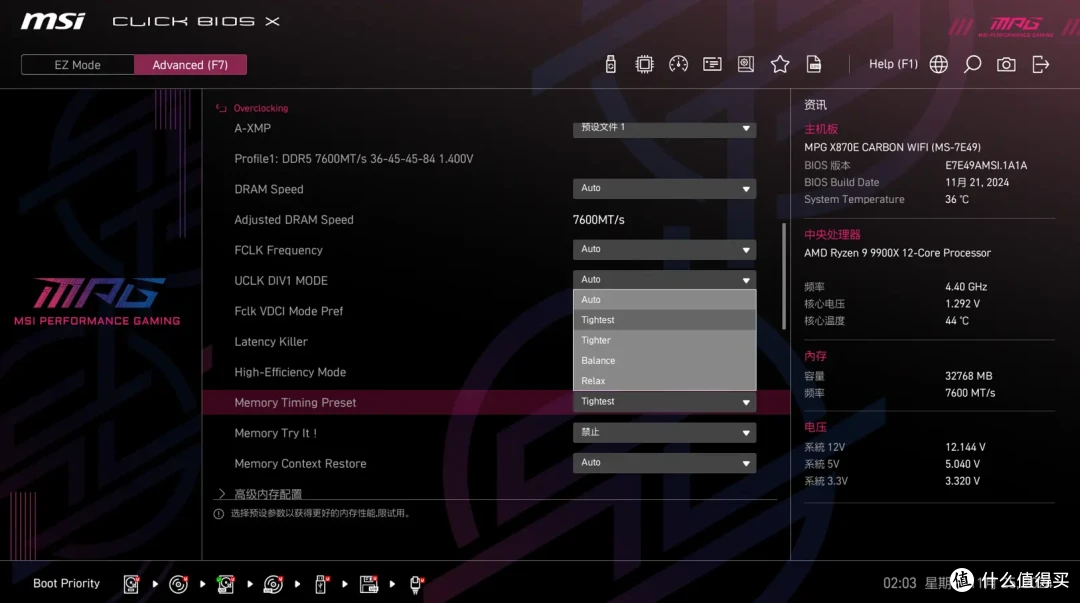1080x603 pixels.
Task: Click the MPG X870E CARBON WIFI board name
Action: coord(892,147)
